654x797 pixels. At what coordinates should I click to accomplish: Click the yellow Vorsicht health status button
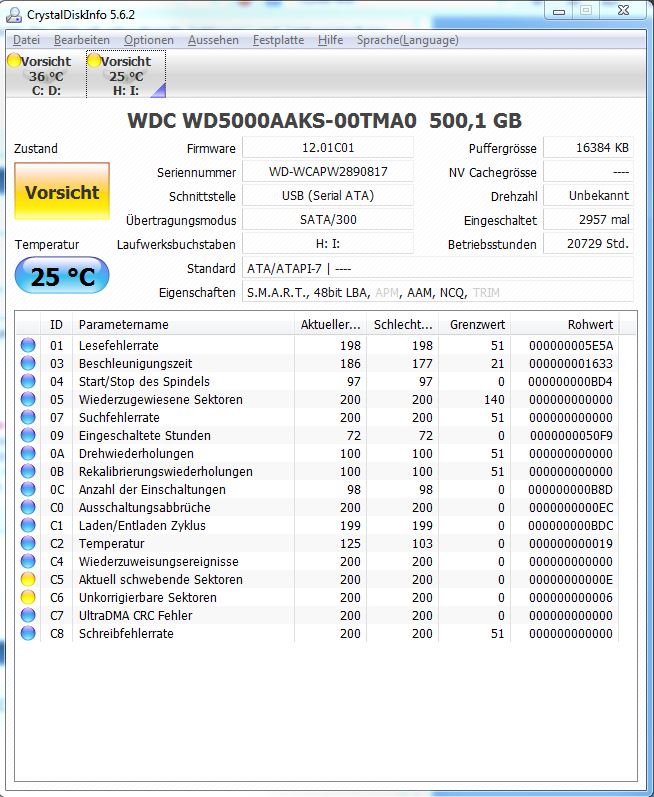(62, 192)
